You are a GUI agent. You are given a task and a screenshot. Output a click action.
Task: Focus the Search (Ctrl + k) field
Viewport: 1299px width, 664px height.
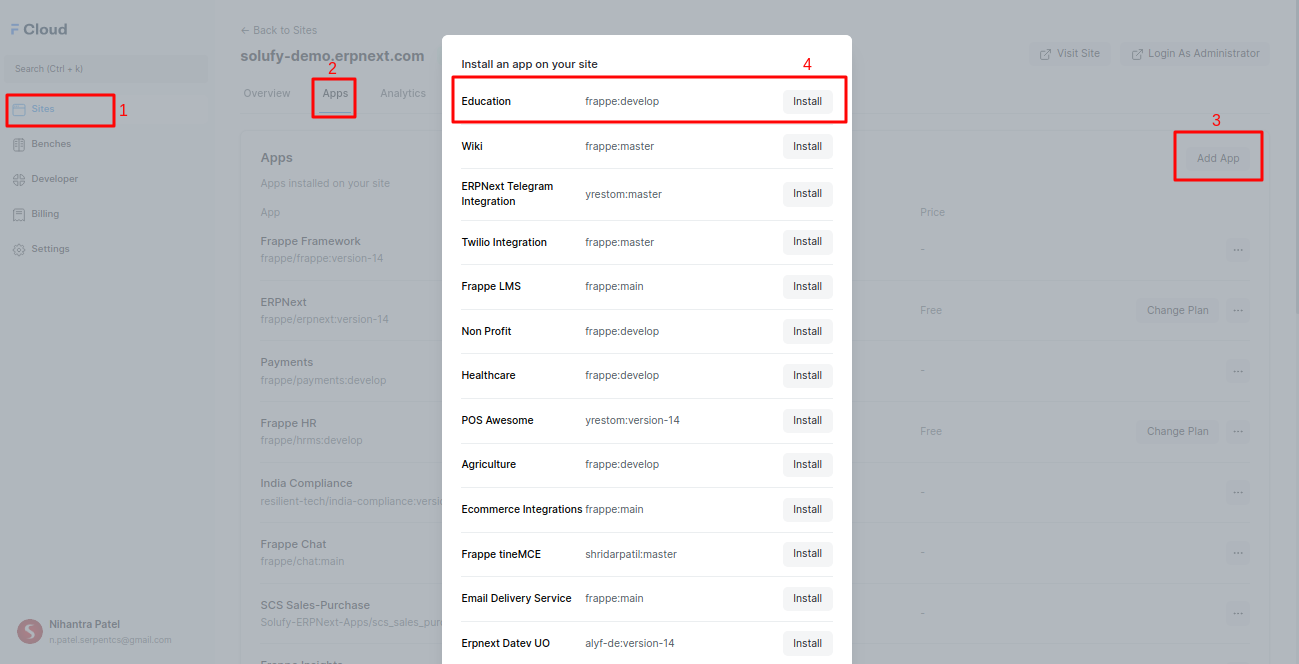click(x=105, y=69)
